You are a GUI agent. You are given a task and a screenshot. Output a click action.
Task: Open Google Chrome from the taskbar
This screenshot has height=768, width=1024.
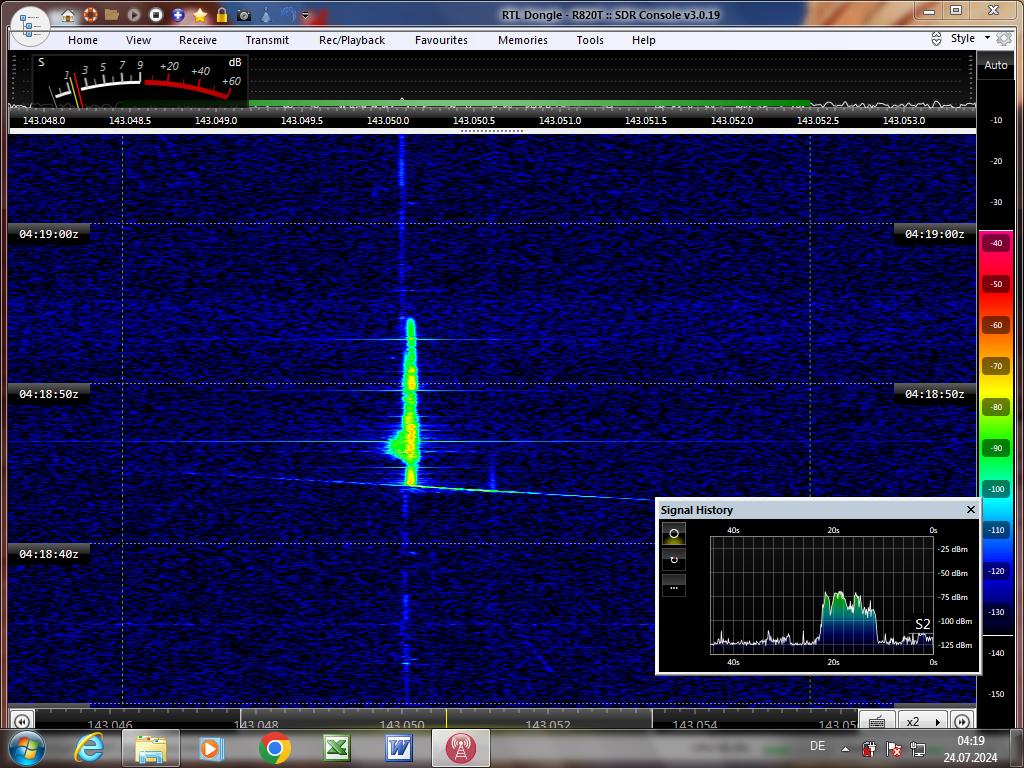point(275,748)
